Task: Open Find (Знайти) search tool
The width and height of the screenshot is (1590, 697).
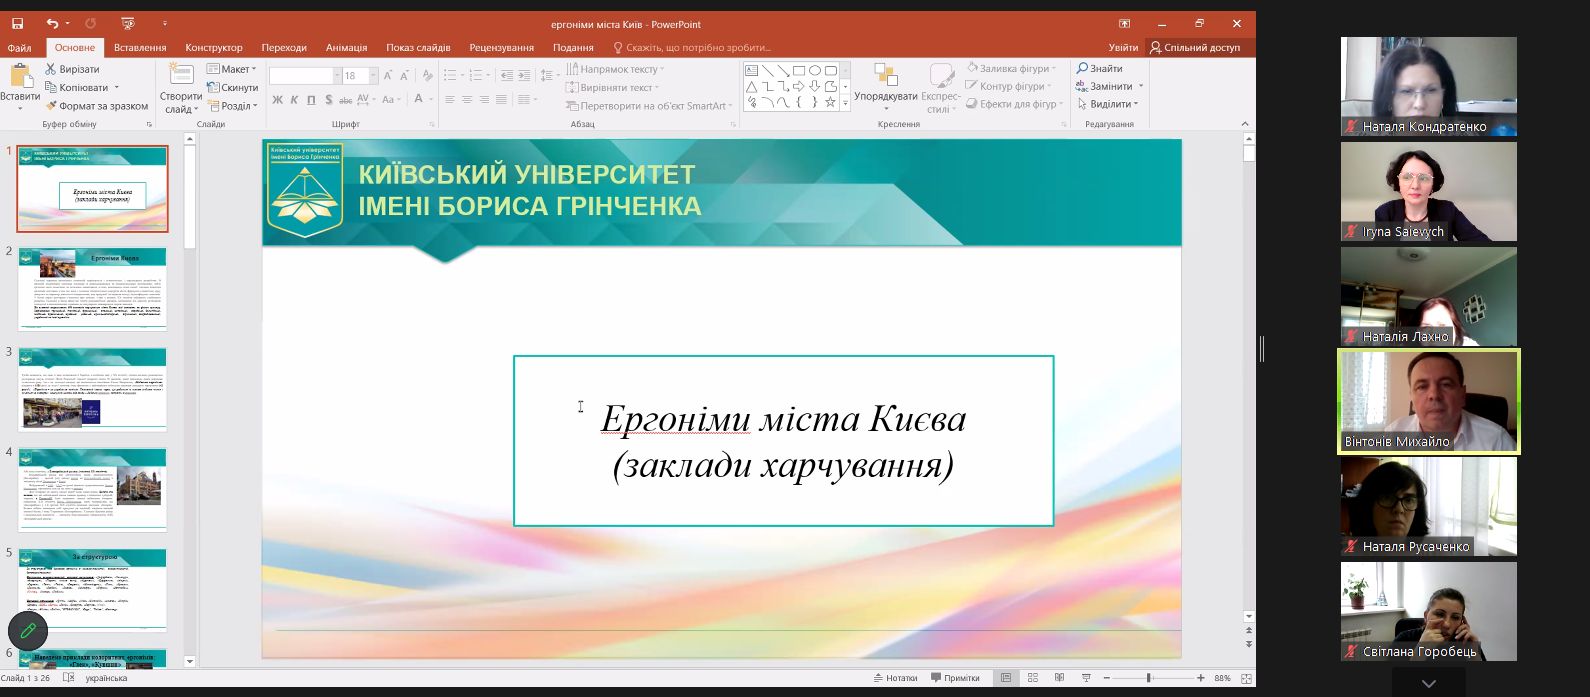Action: coord(1099,68)
